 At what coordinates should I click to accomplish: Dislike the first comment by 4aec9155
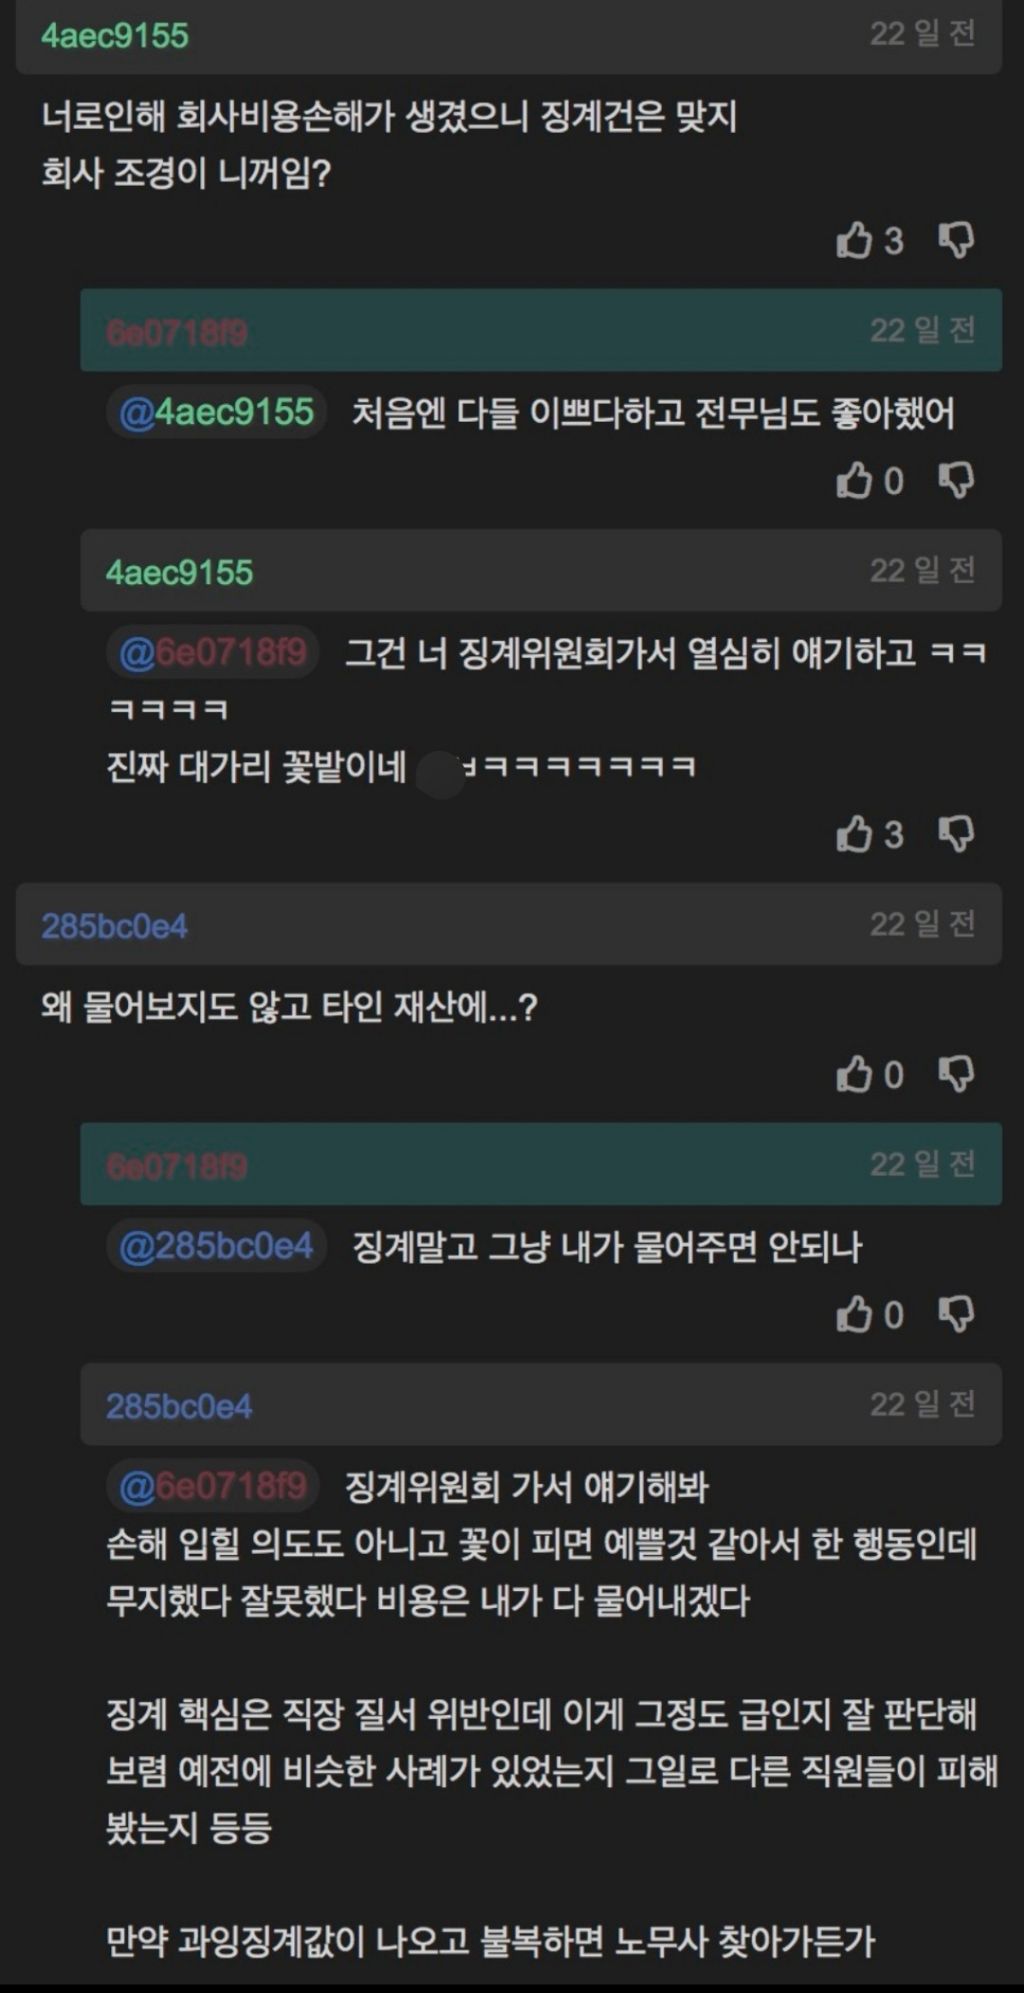(x=956, y=240)
